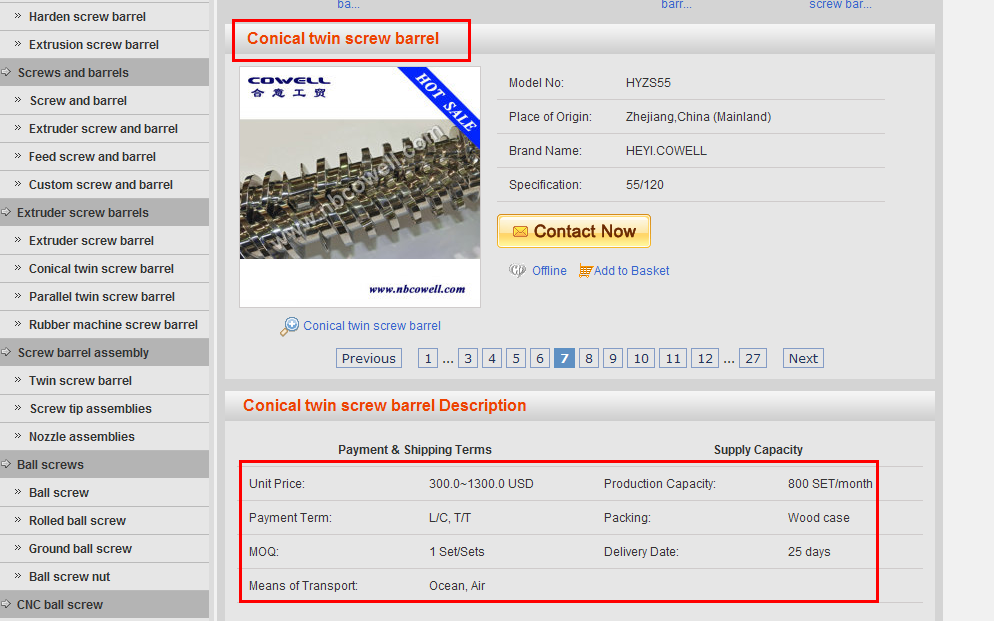The image size is (994, 621).
Task: Click the Offline chat status icon
Action: 517,271
